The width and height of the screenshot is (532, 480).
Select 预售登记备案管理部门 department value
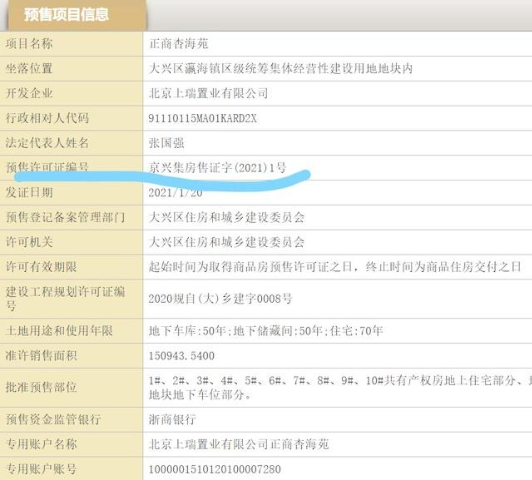(x=226, y=217)
